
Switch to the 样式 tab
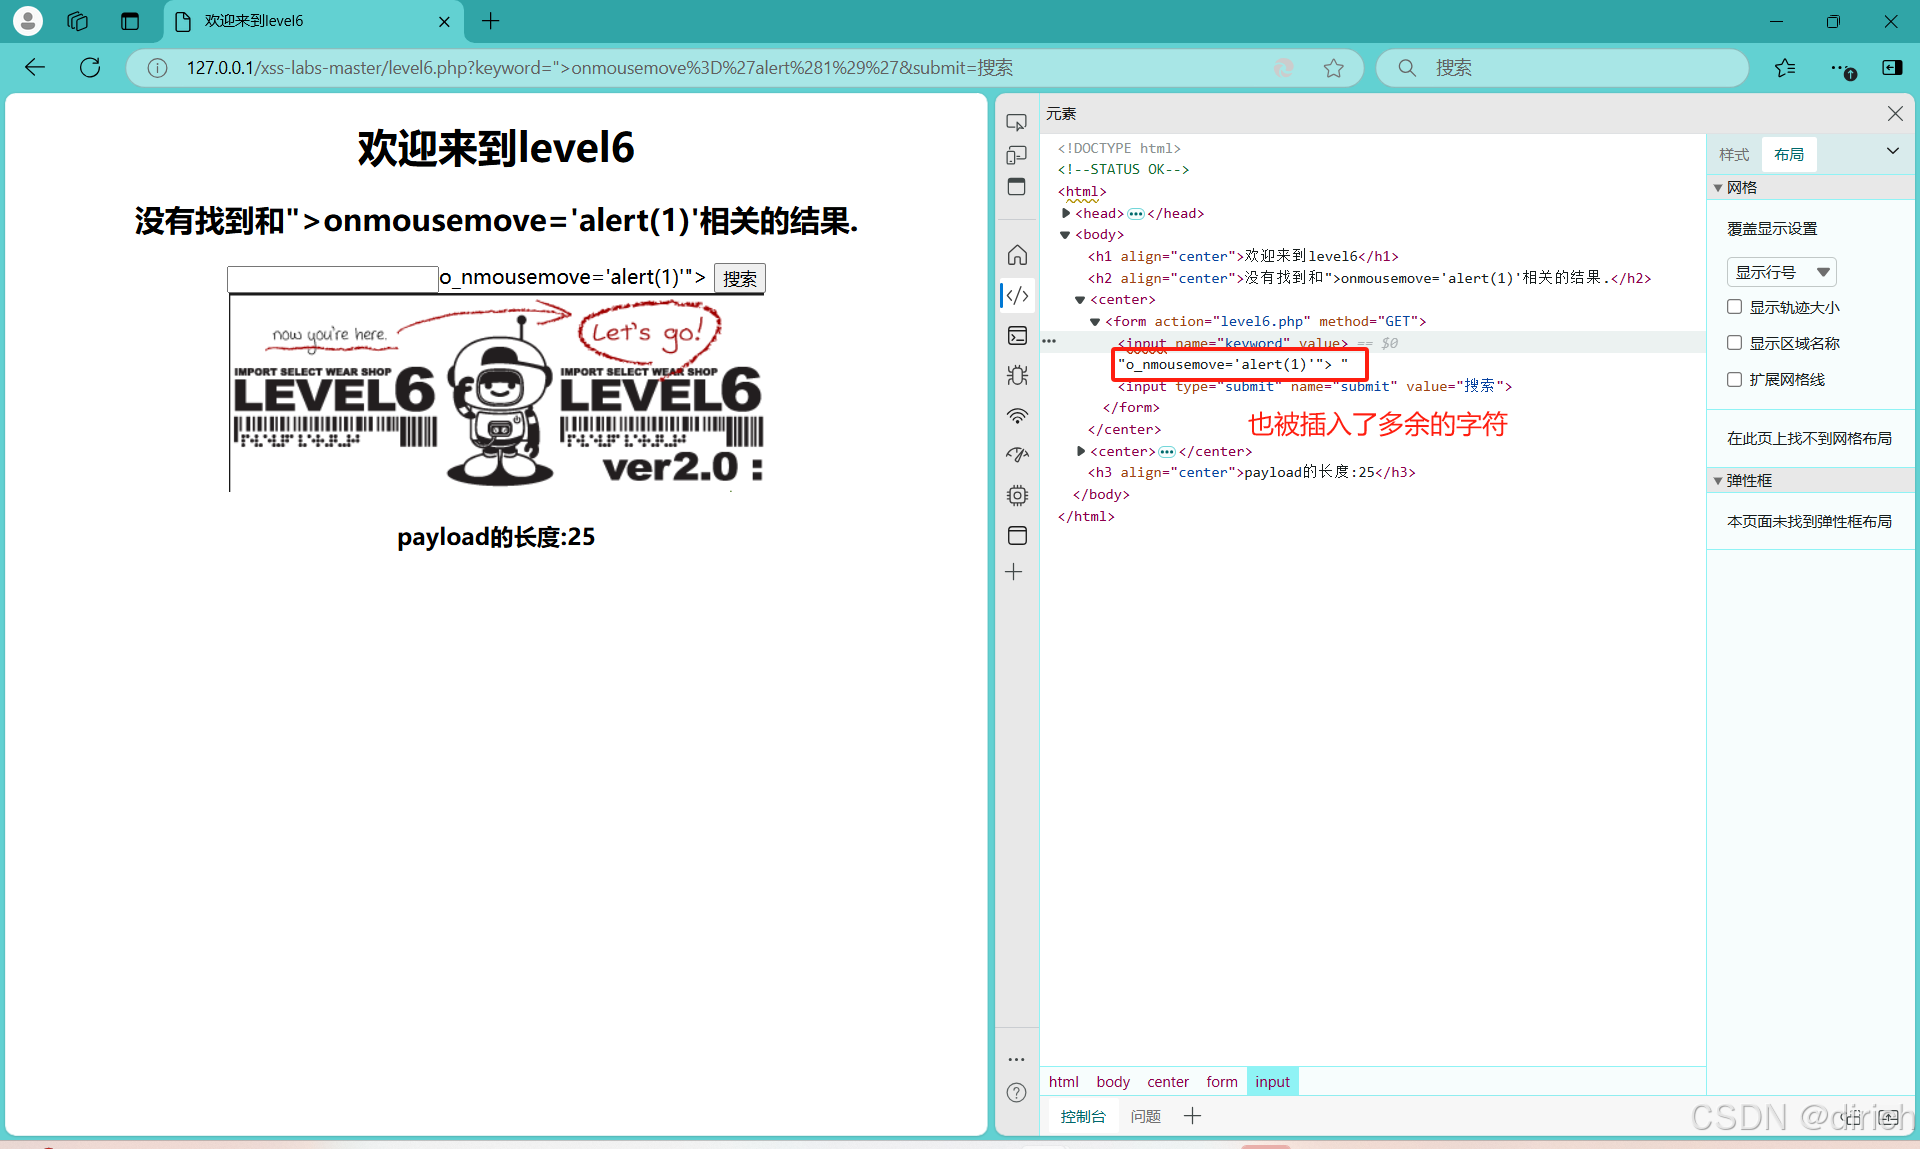(x=1734, y=154)
